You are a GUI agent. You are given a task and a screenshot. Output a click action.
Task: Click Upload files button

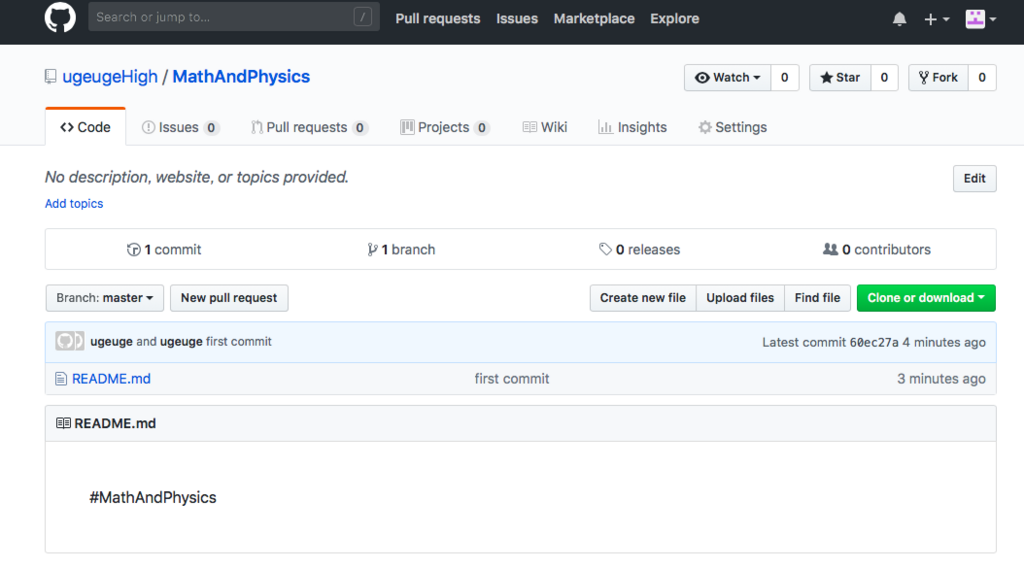click(740, 298)
